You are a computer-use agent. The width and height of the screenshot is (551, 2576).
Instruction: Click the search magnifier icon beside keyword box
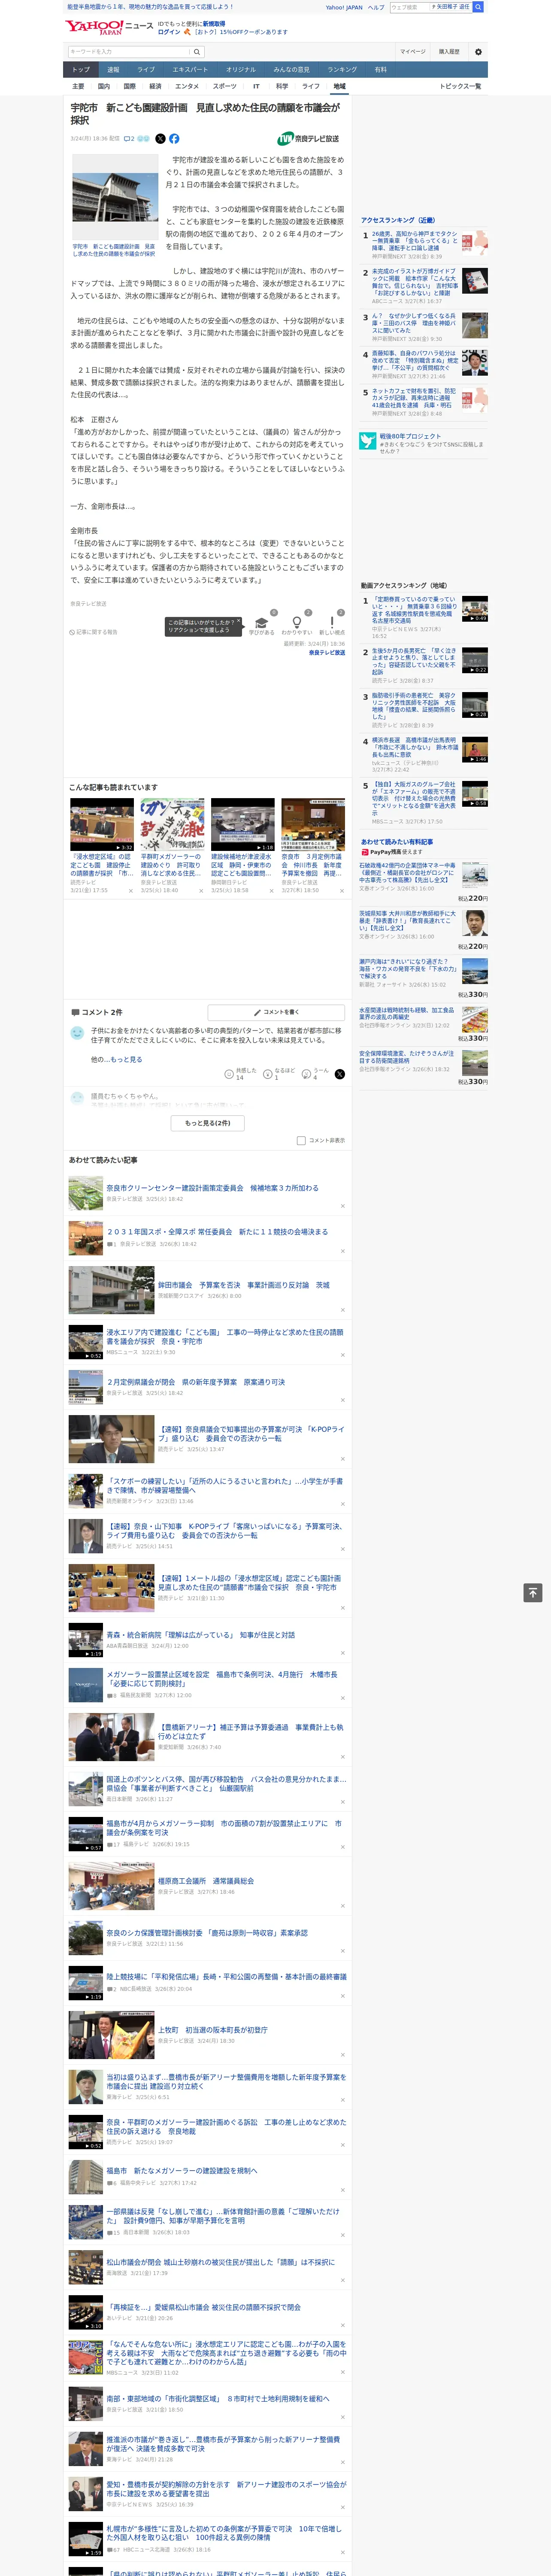click(197, 52)
